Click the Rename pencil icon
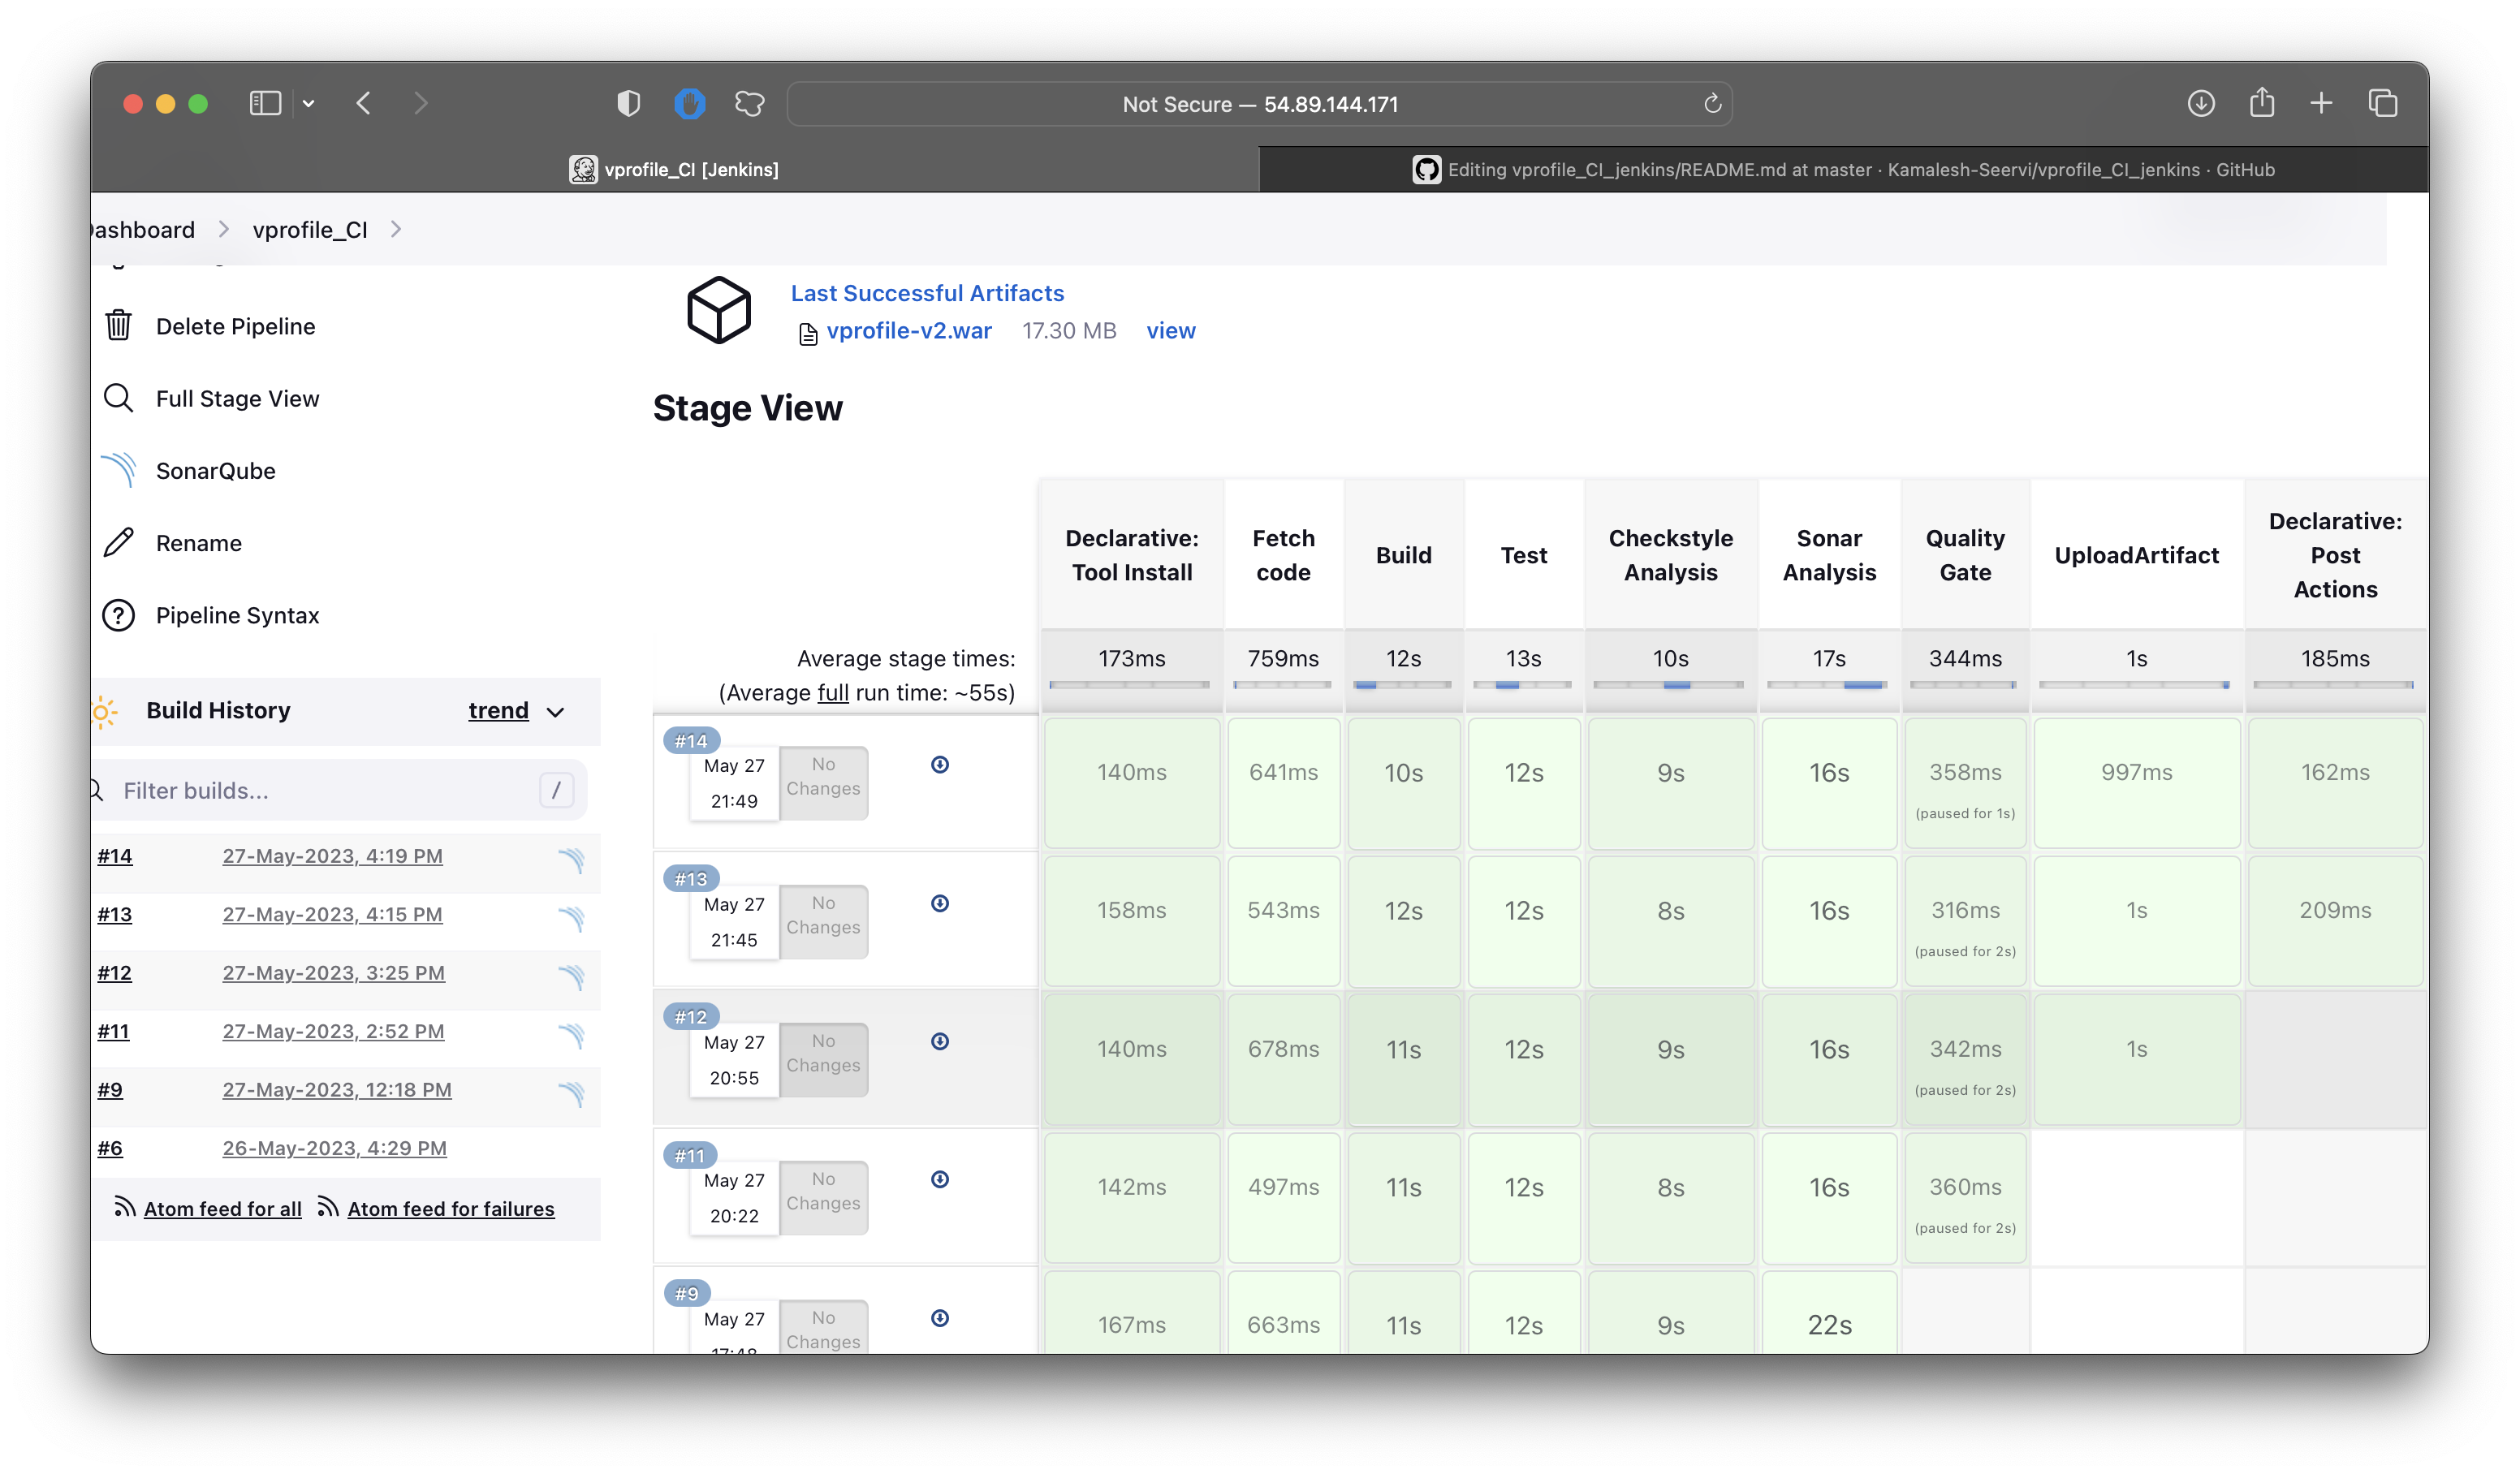This screenshot has width=2520, height=1474. coord(119,542)
